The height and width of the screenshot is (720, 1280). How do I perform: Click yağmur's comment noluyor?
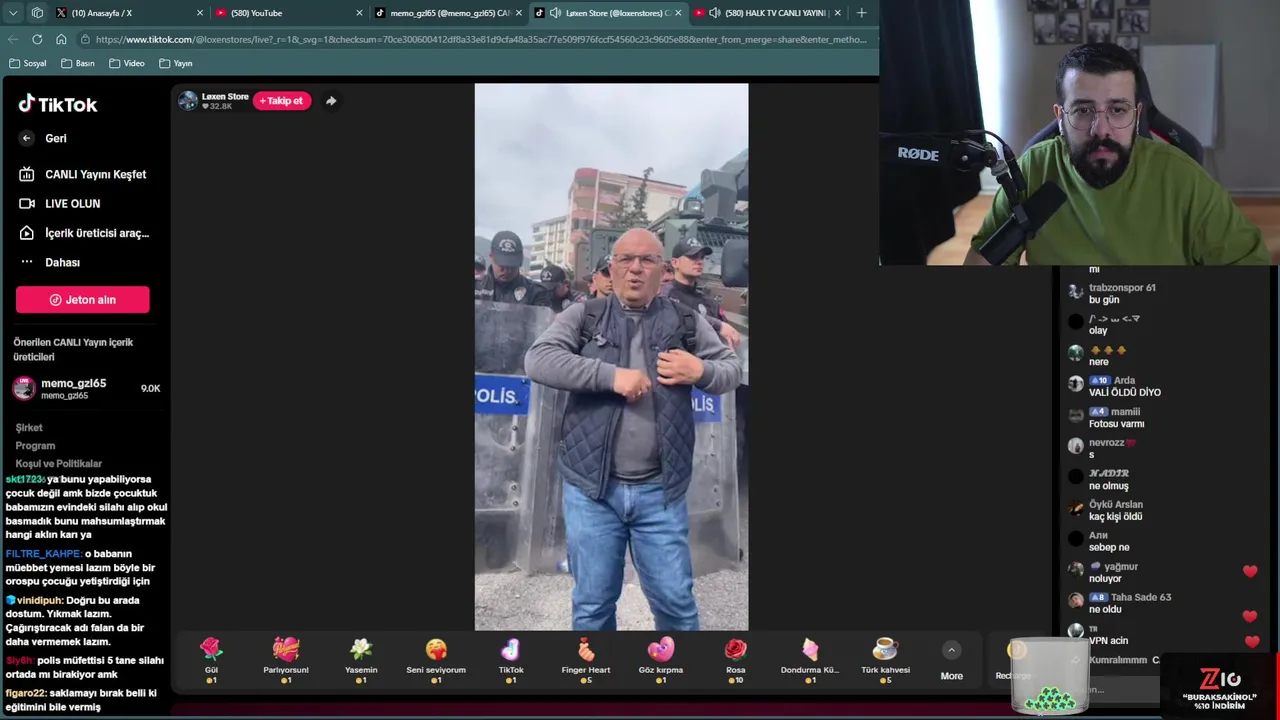click(x=1105, y=579)
